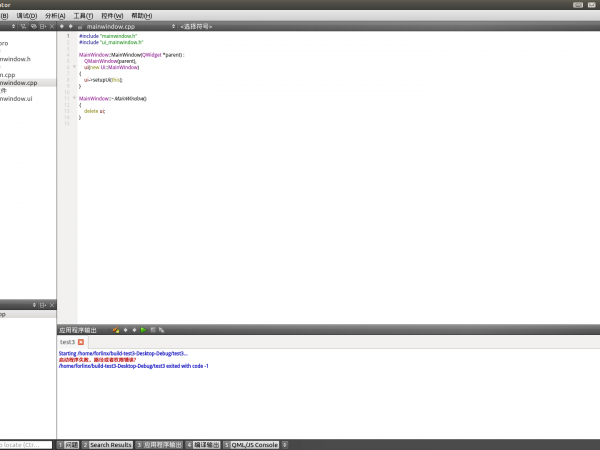The height and width of the screenshot is (450, 600).
Task: Close the upper project sidebar panel
Action: [x=52, y=26]
